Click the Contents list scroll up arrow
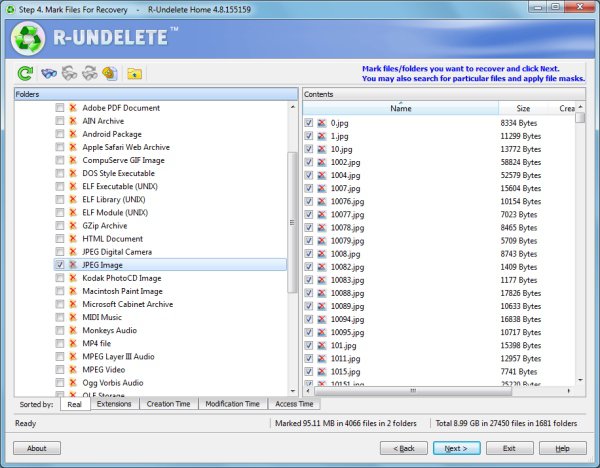Viewport: 600px width, 468px height. (580, 107)
